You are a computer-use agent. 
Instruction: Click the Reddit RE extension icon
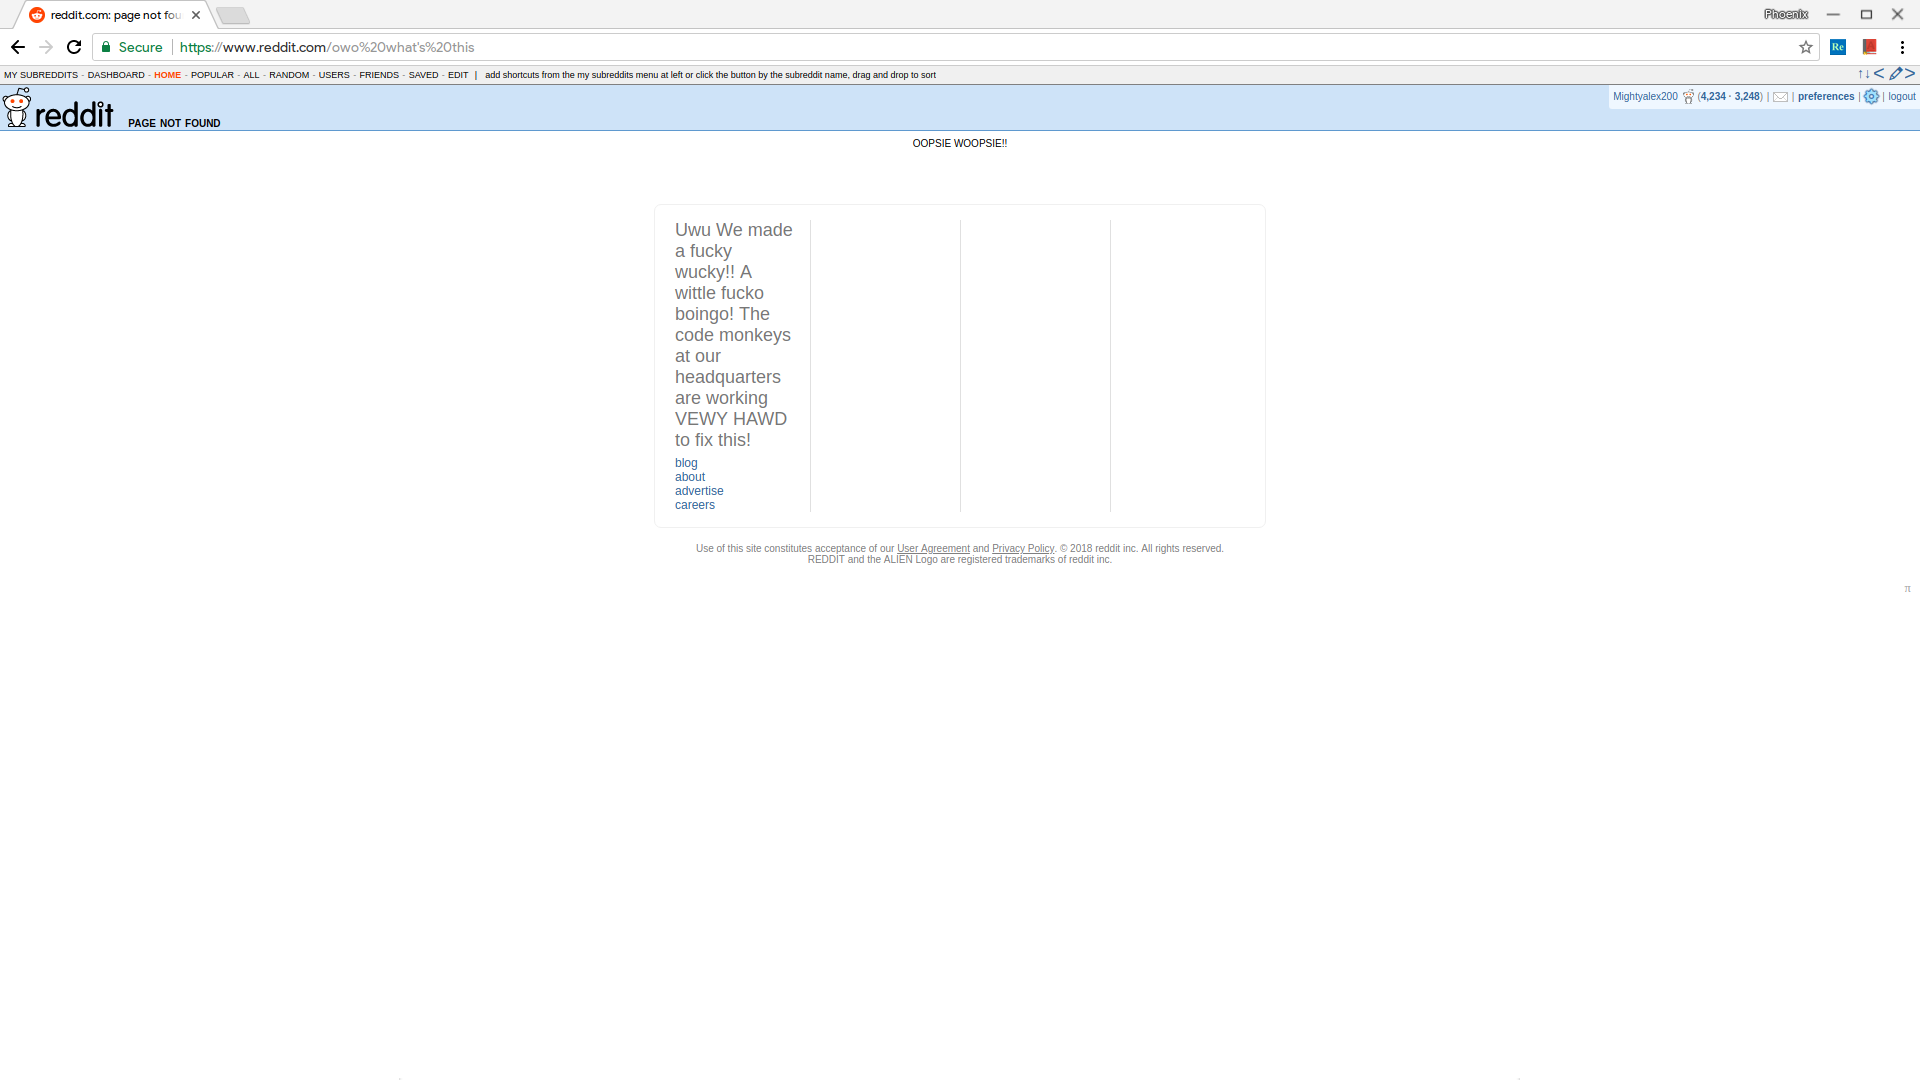(x=1838, y=46)
